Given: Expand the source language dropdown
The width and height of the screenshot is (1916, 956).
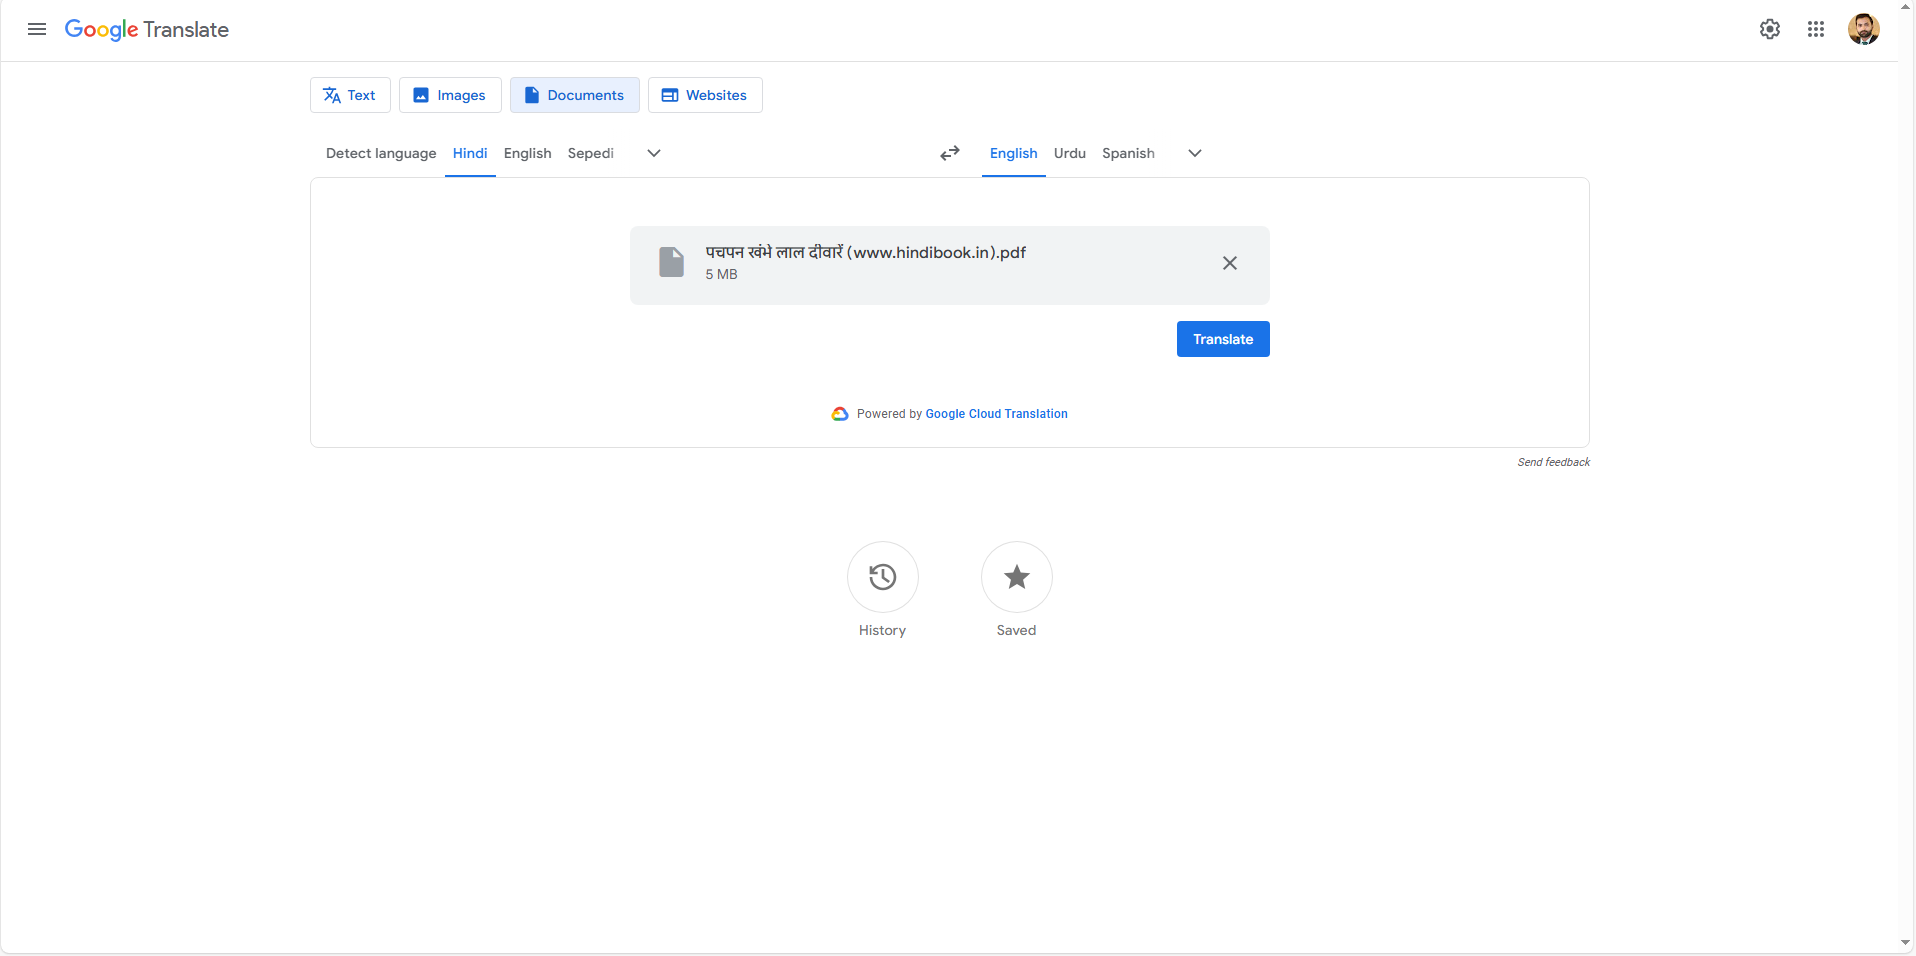Looking at the screenshot, I should click(654, 153).
